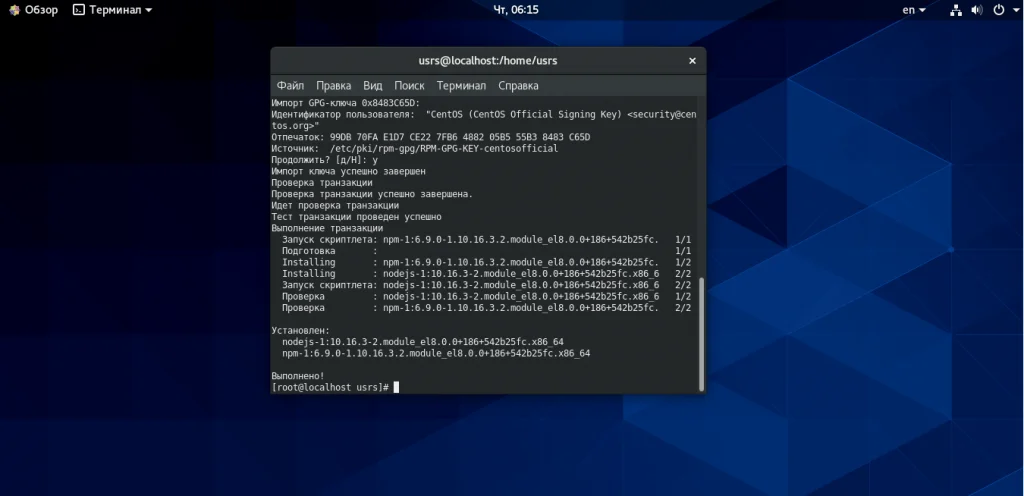Click the Продолжить? [д/Н]: y line
Image resolution: width=1024 pixels, height=496 pixels.
tap(325, 160)
